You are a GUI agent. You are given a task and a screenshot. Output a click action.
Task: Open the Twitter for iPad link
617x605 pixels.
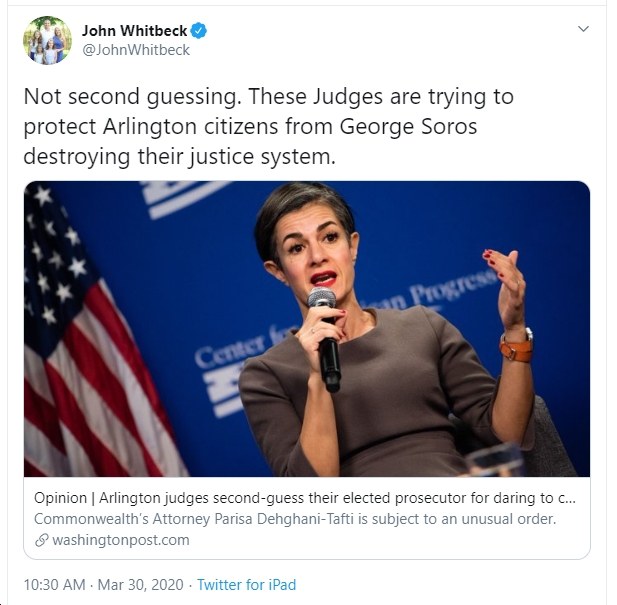tap(246, 585)
